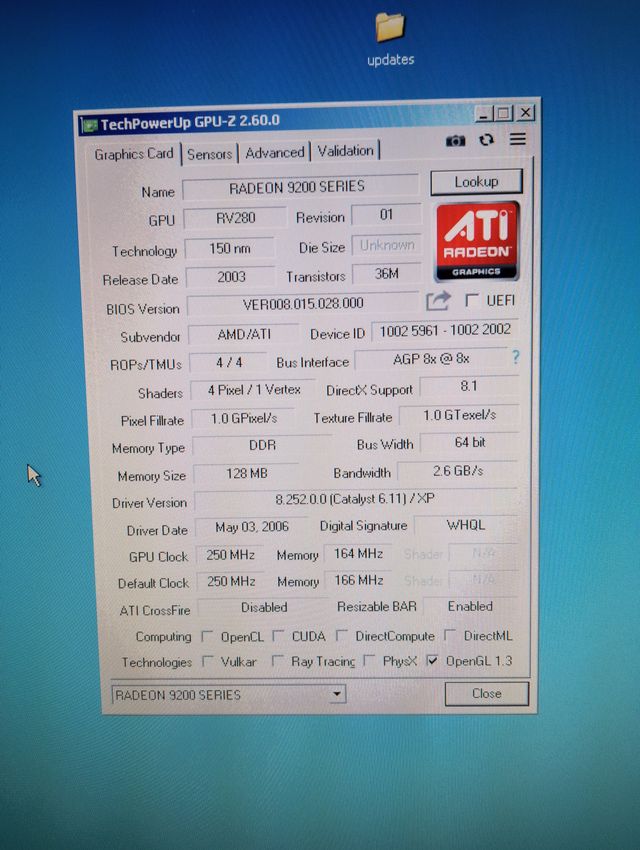The height and width of the screenshot is (850, 640).
Task: Minimize the GPU-Z window
Action: click(x=483, y=114)
